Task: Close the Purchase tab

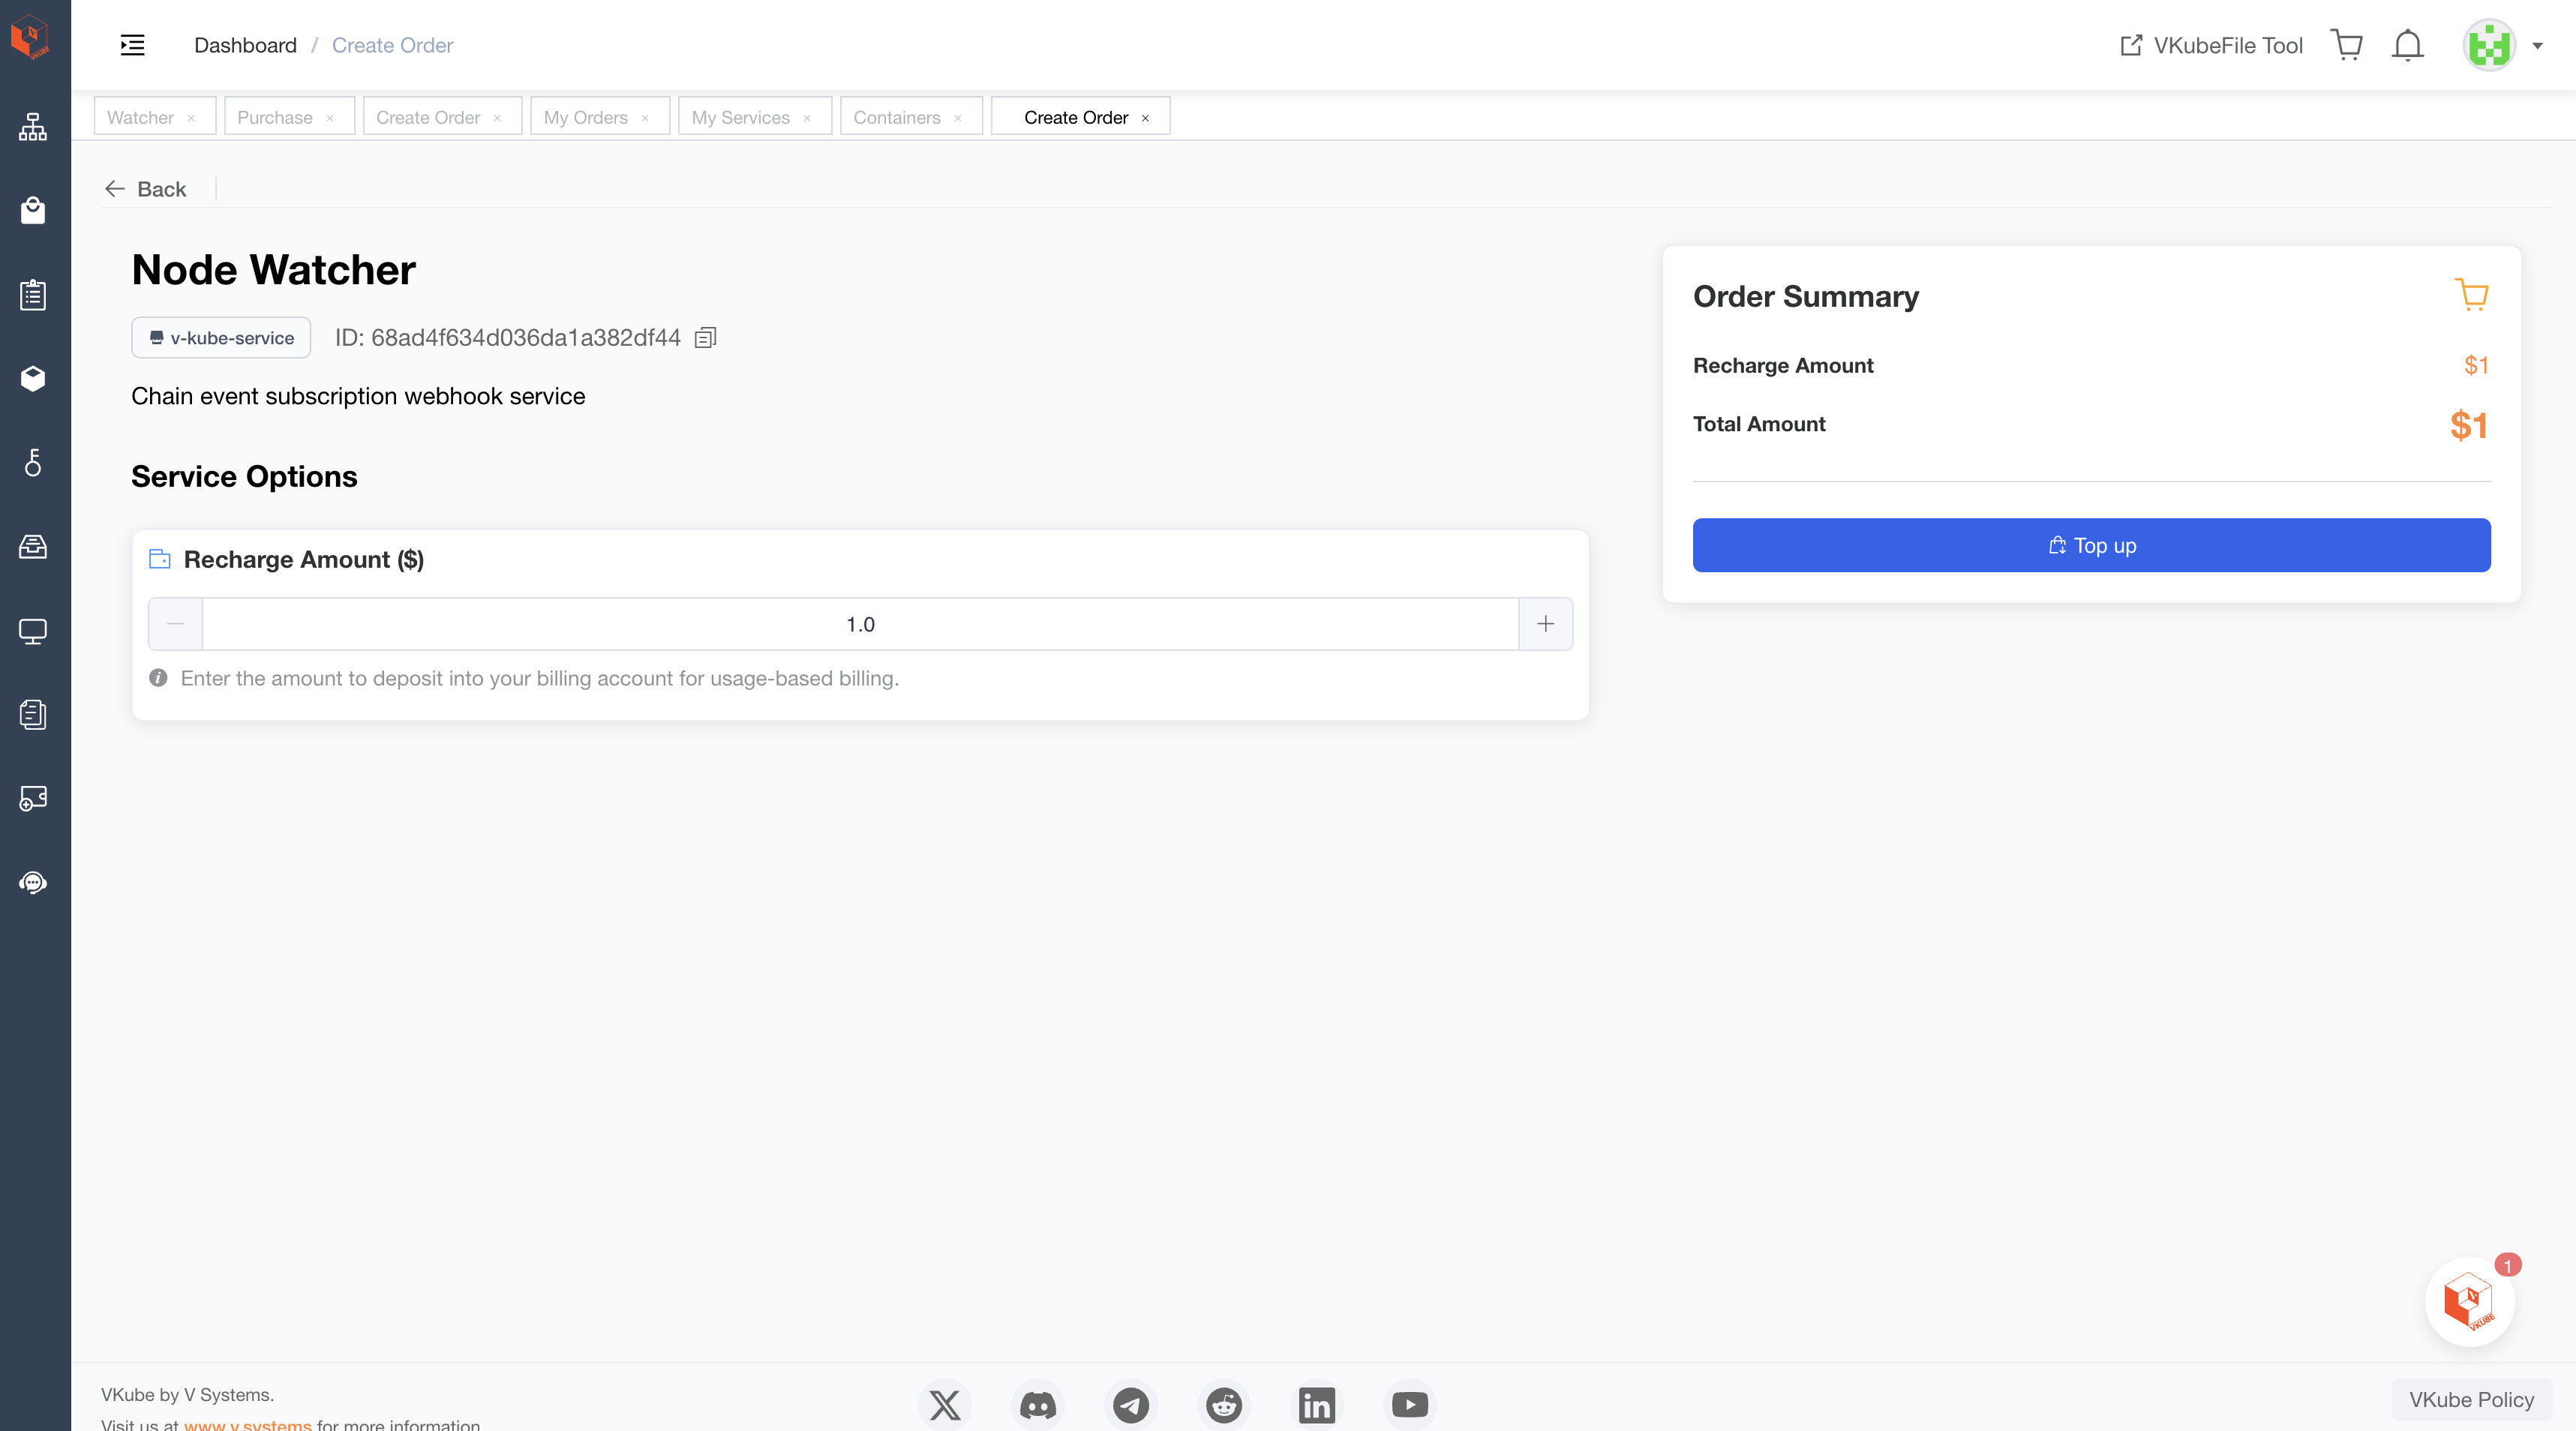Action: (x=329, y=118)
